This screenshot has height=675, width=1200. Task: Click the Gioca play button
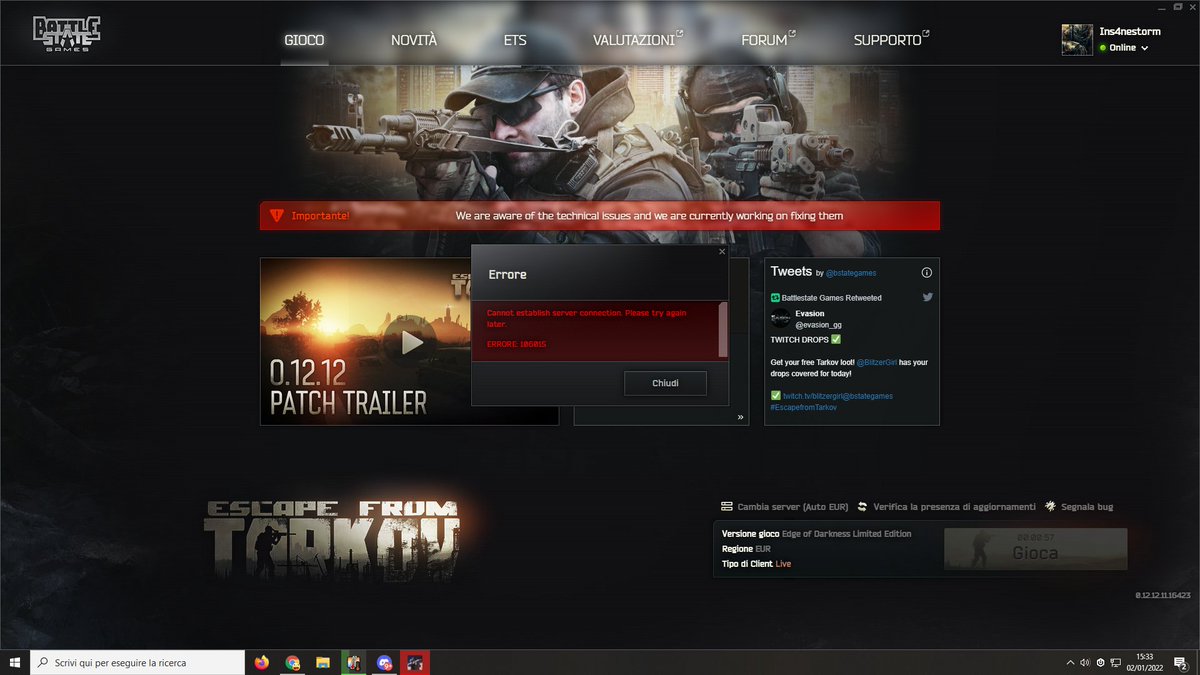[1035, 549]
